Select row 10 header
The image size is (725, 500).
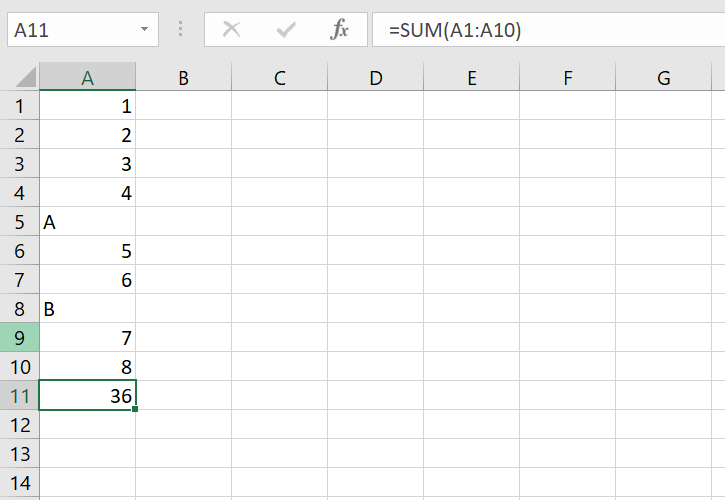(x=19, y=366)
